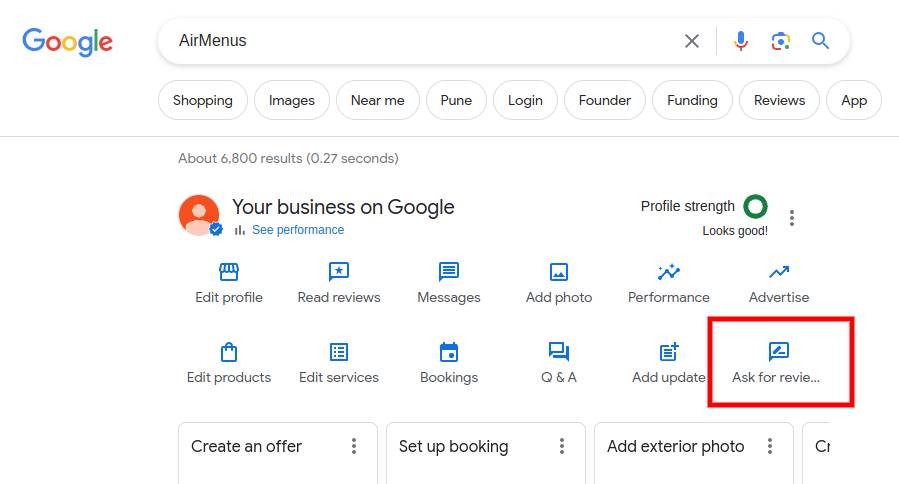Viewport: 899px width, 484px height.
Task: Select the Login filter chip
Action: tap(525, 100)
